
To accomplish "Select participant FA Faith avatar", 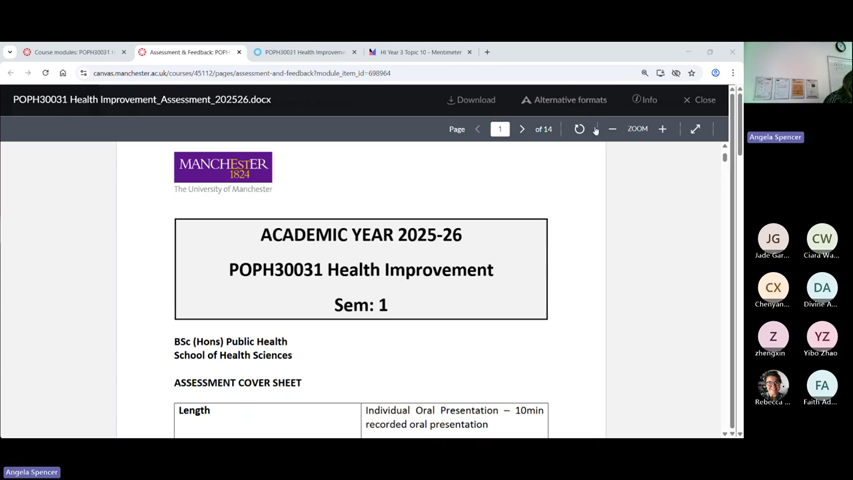I will [822, 385].
